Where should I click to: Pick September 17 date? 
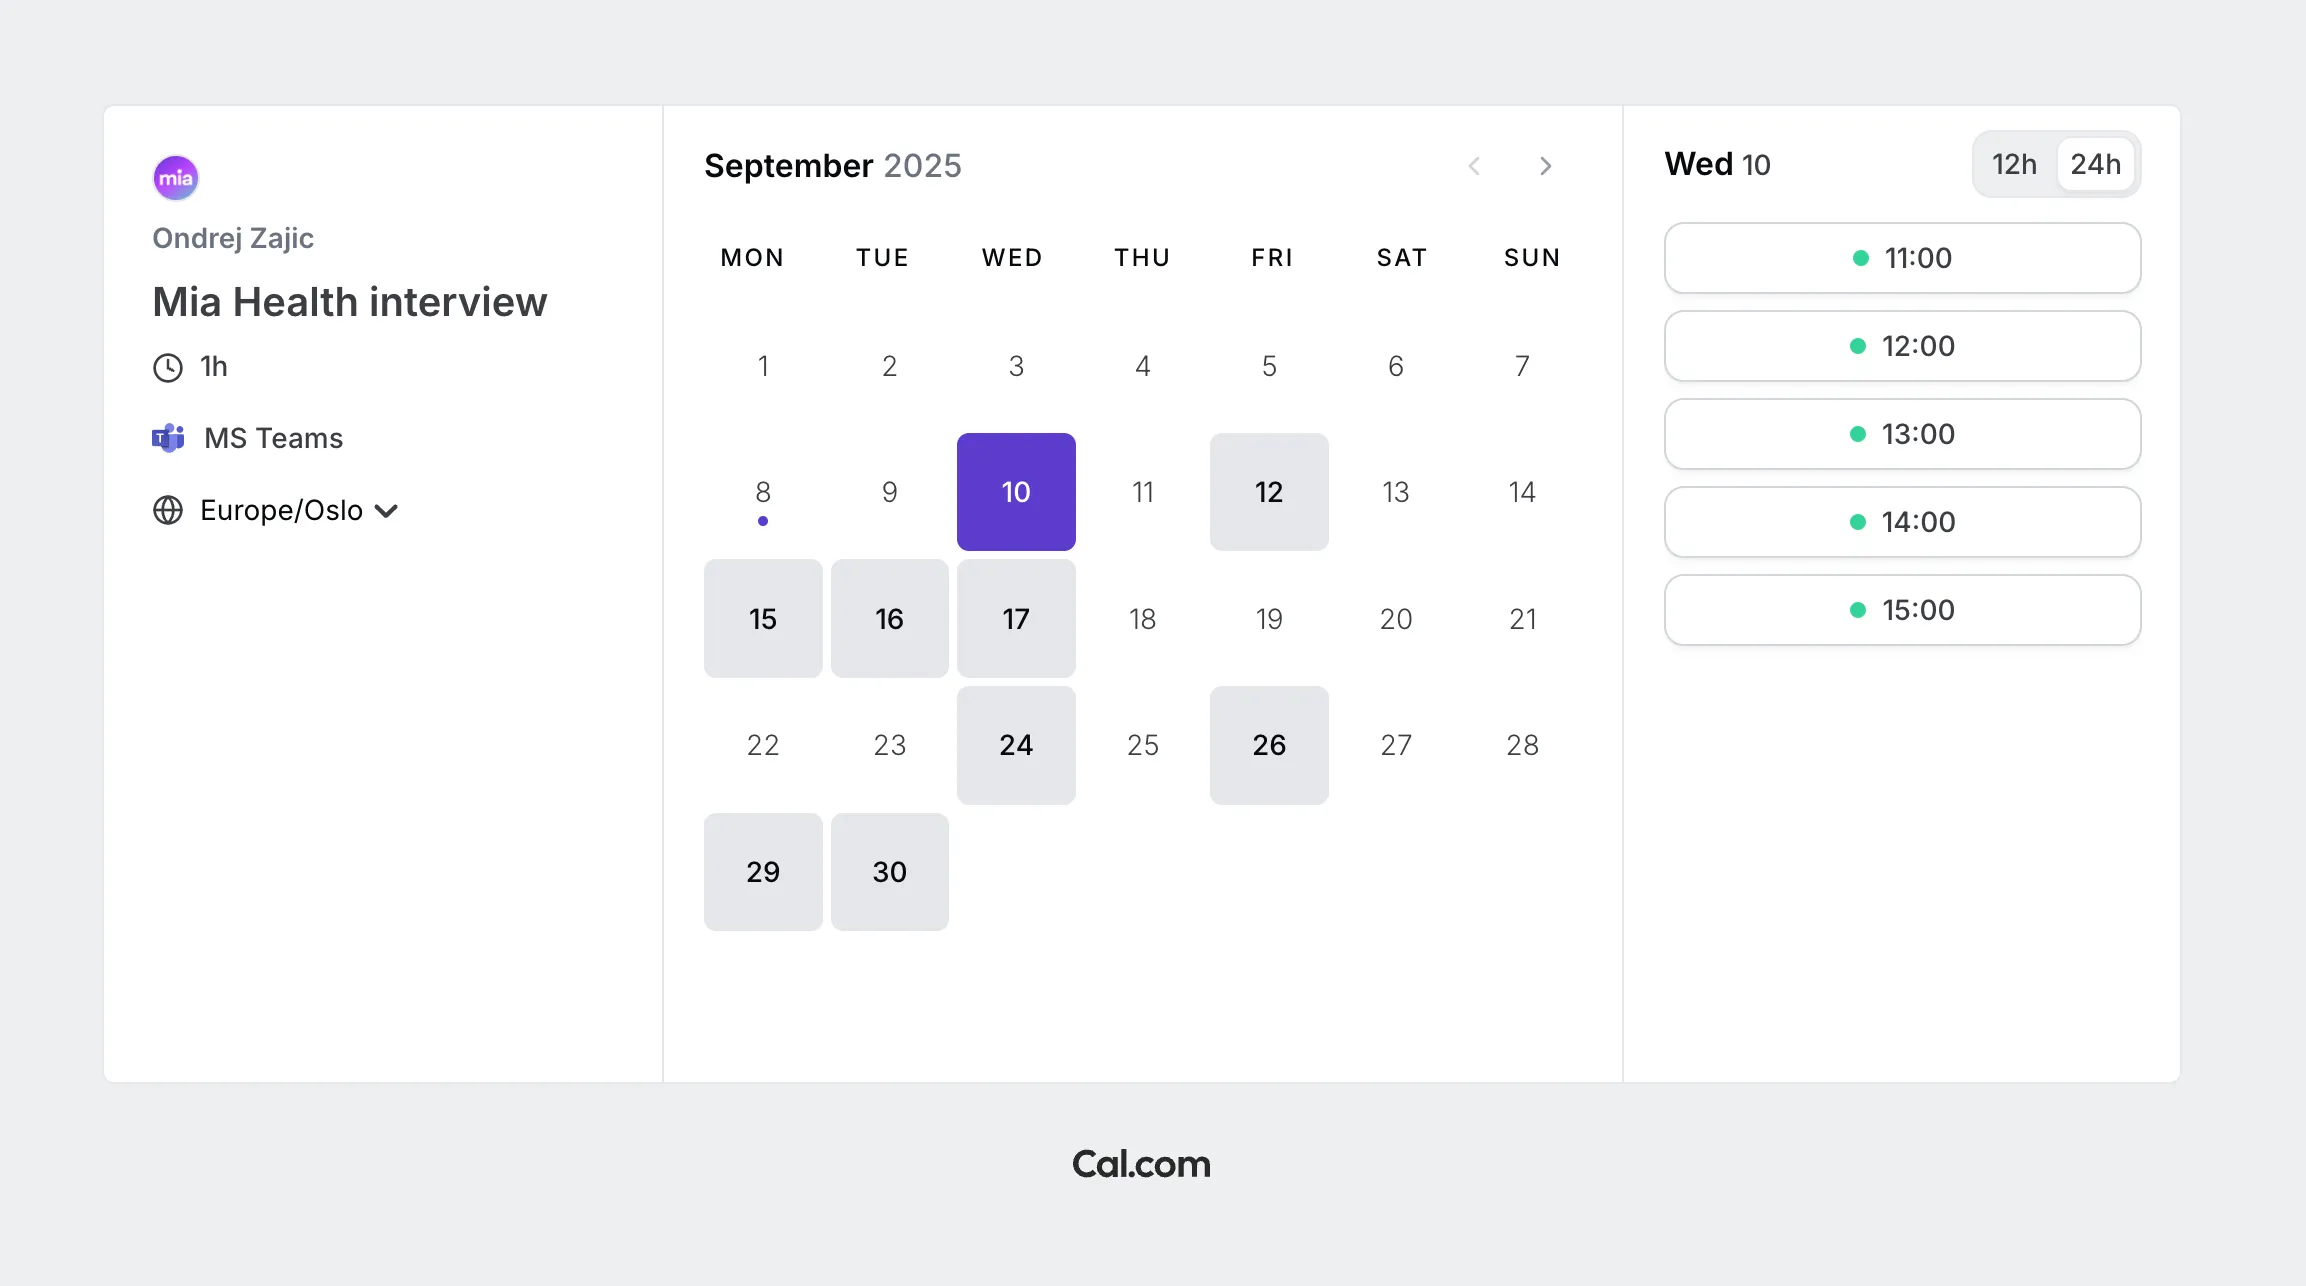(1016, 619)
